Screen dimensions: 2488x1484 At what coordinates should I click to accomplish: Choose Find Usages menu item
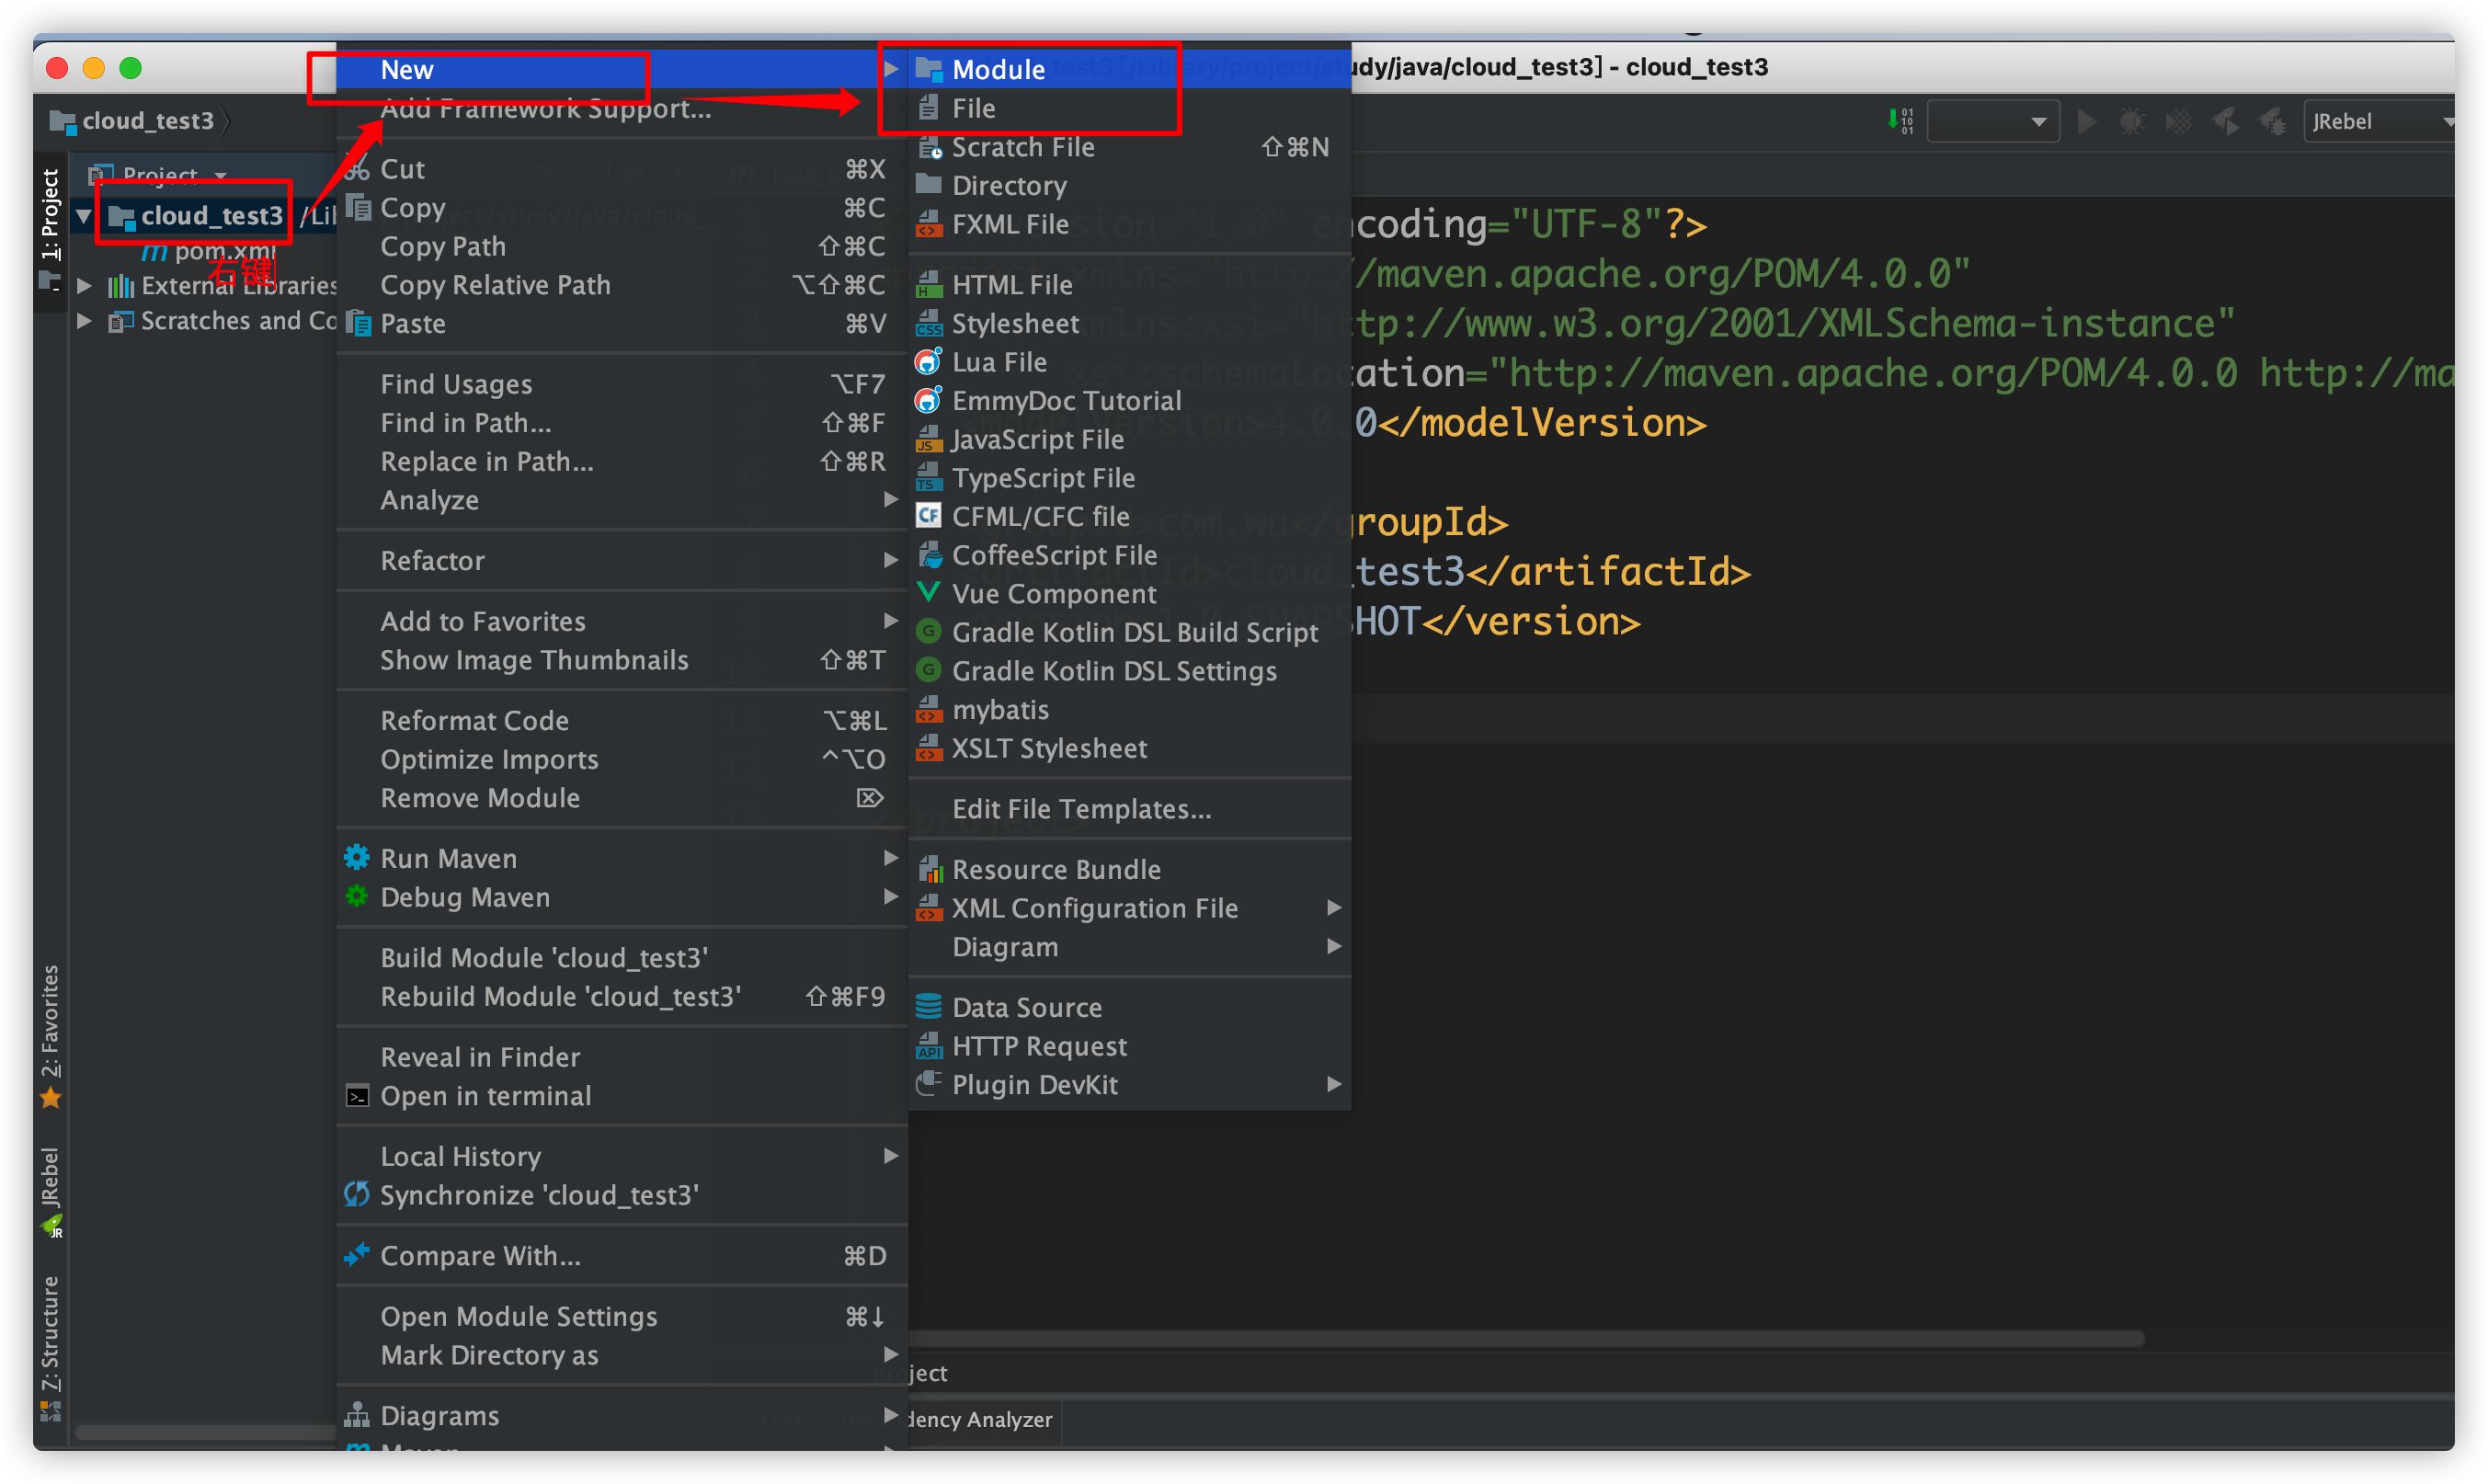tap(621, 384)
